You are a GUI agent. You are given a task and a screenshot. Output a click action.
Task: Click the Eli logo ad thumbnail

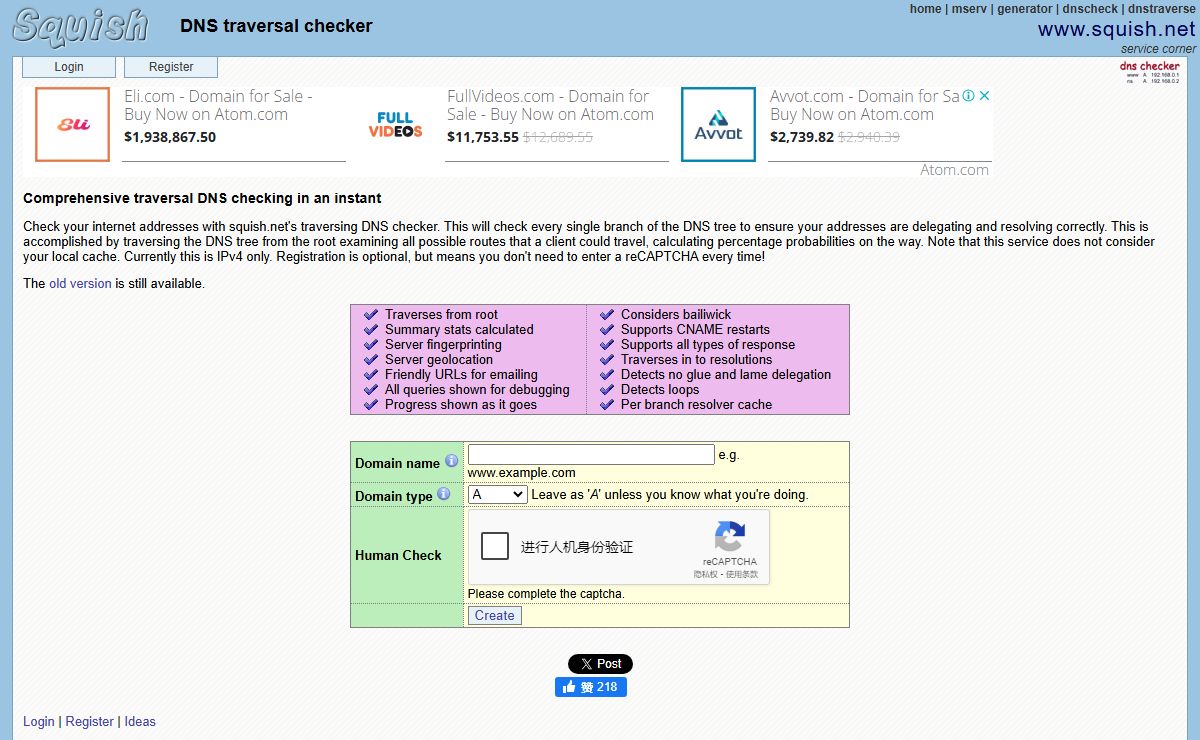[x=73, y=125]
